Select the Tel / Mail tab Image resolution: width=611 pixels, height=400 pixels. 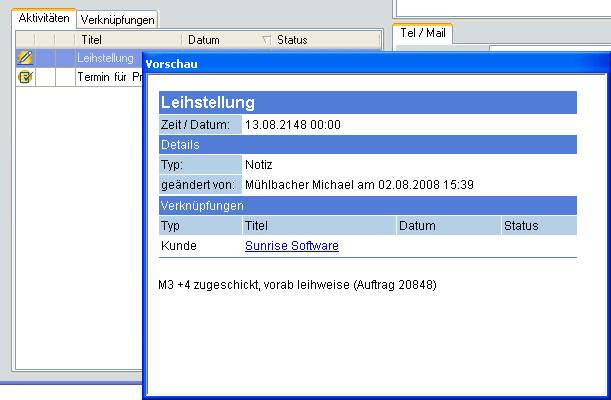(x=423, y=33)
